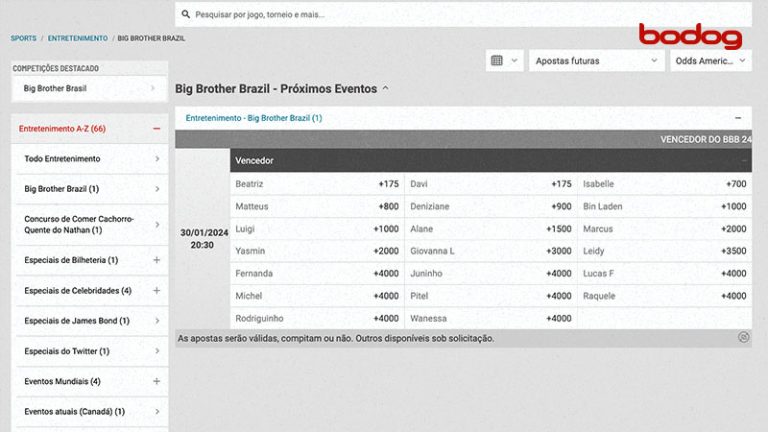Click the search magnifier icon
The image size is (768, 432).
pos(186,15)
